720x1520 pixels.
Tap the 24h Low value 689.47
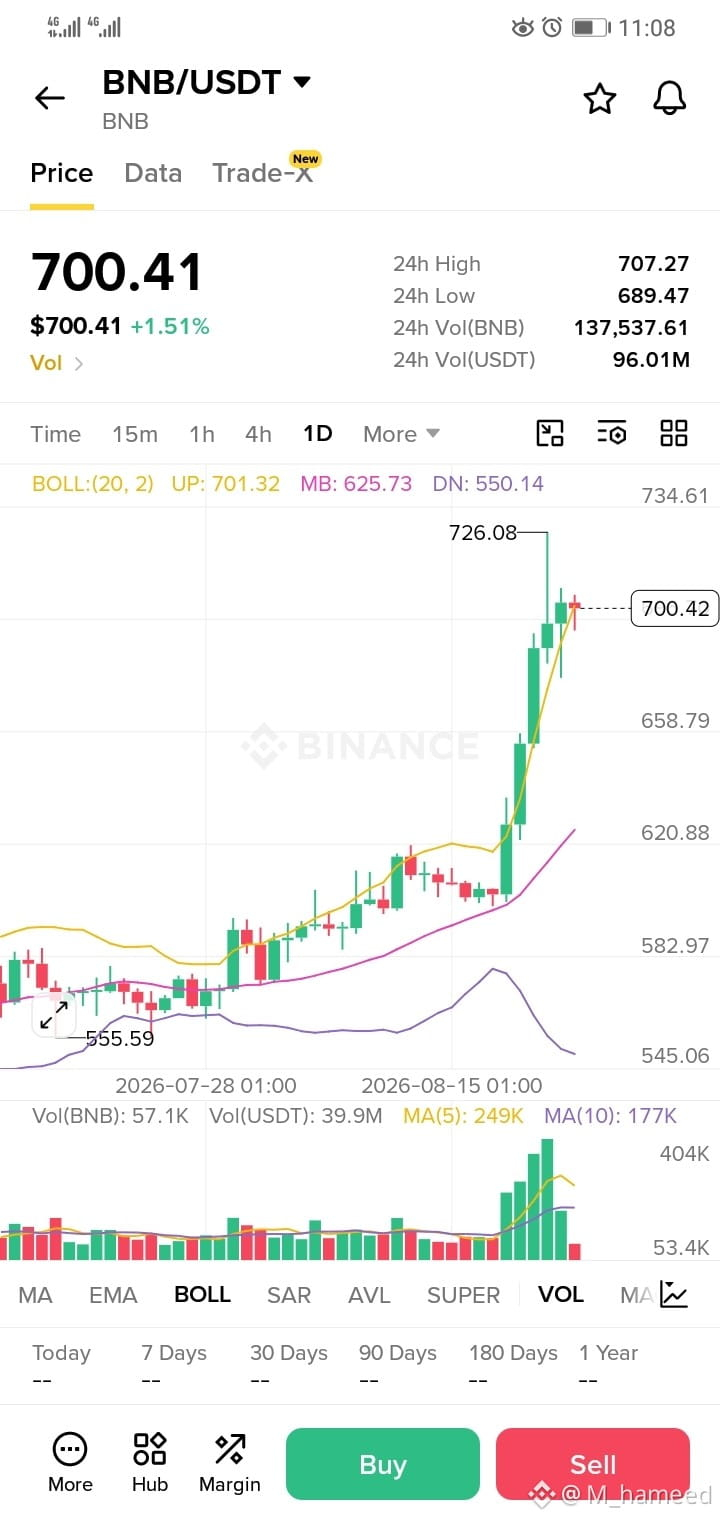654,296
